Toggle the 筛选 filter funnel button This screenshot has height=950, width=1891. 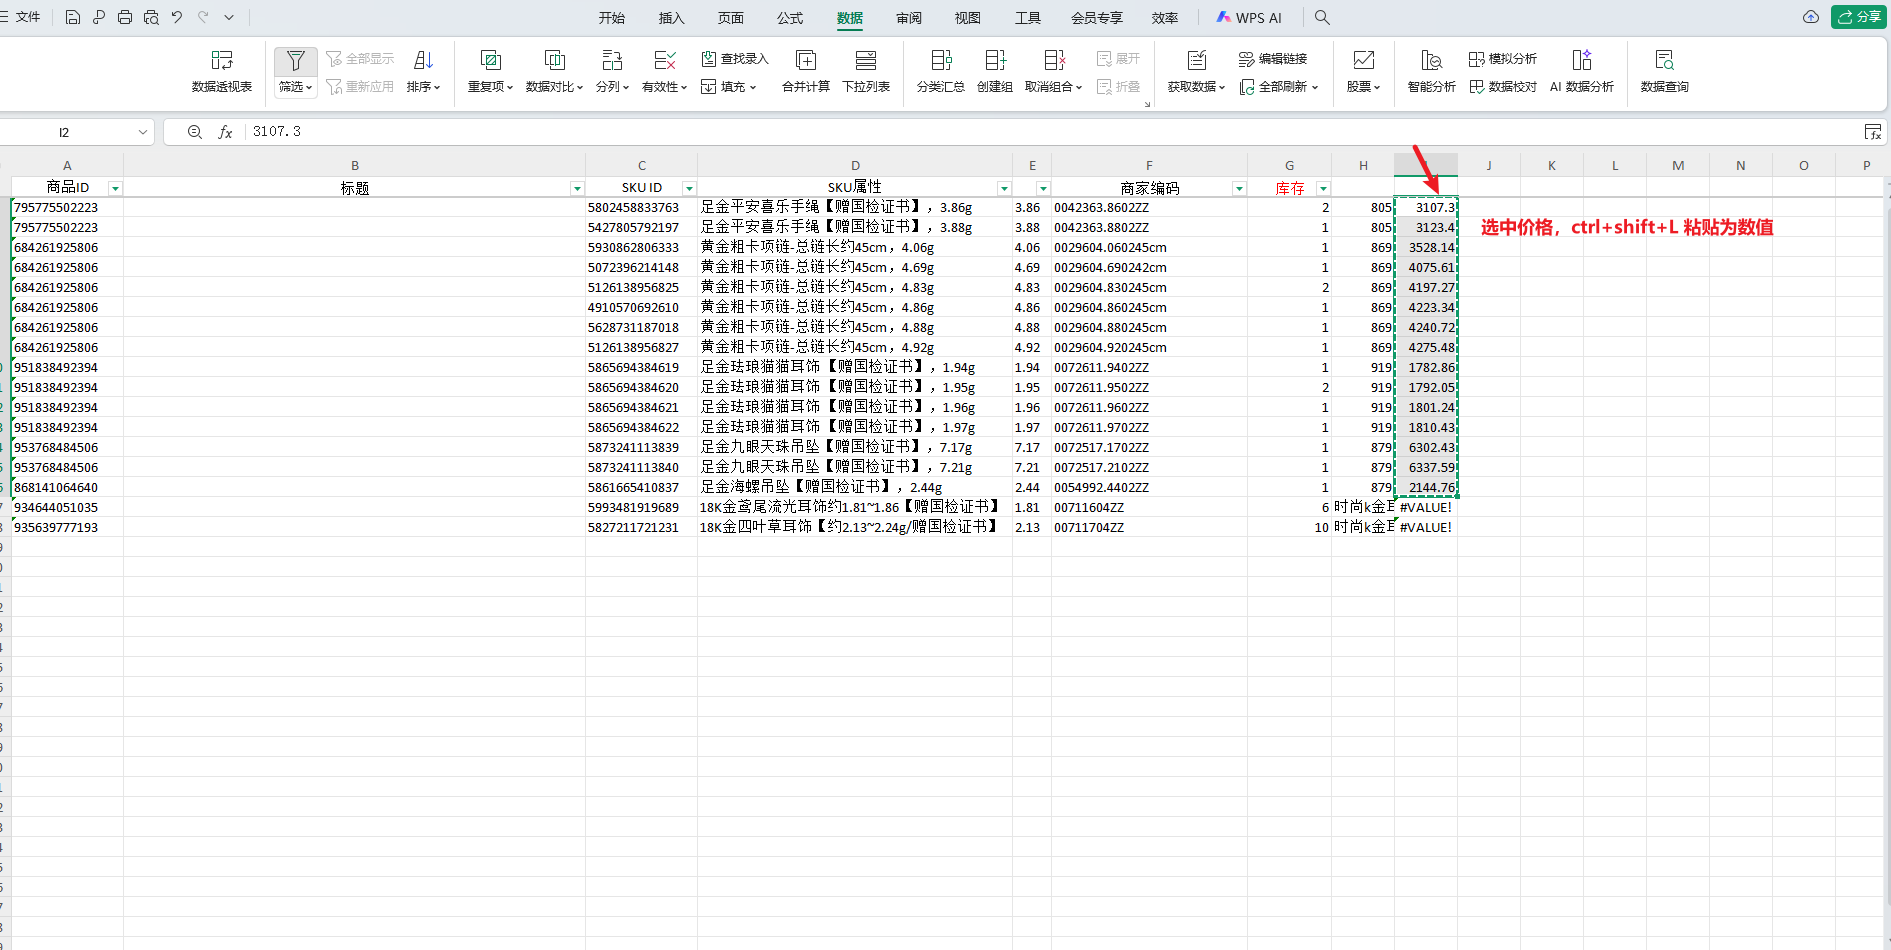(295, 61)
